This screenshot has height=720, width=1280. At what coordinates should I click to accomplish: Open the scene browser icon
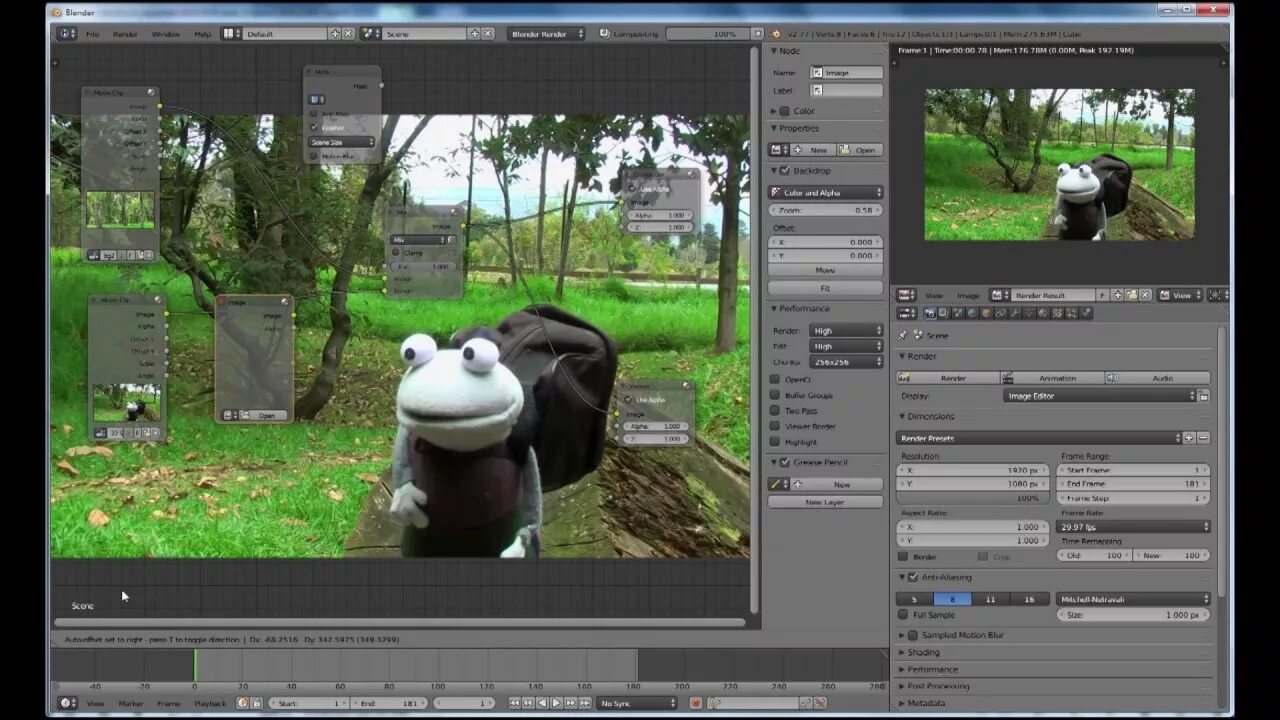click(370, 34)
